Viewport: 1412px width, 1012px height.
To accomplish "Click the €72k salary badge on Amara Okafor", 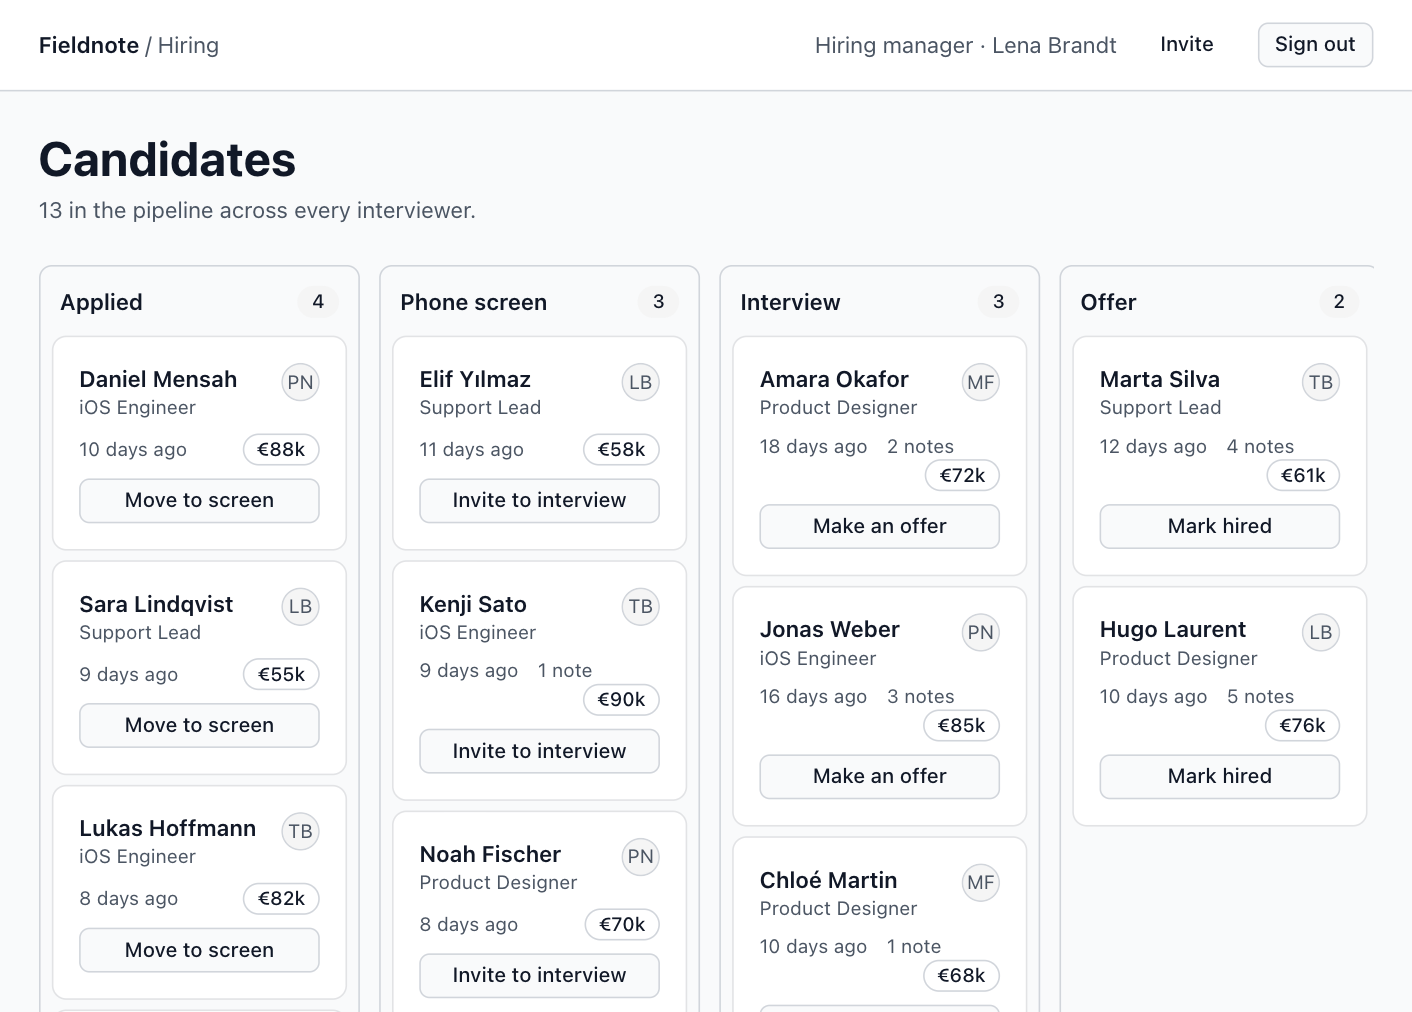I will [x=962, y=476].
